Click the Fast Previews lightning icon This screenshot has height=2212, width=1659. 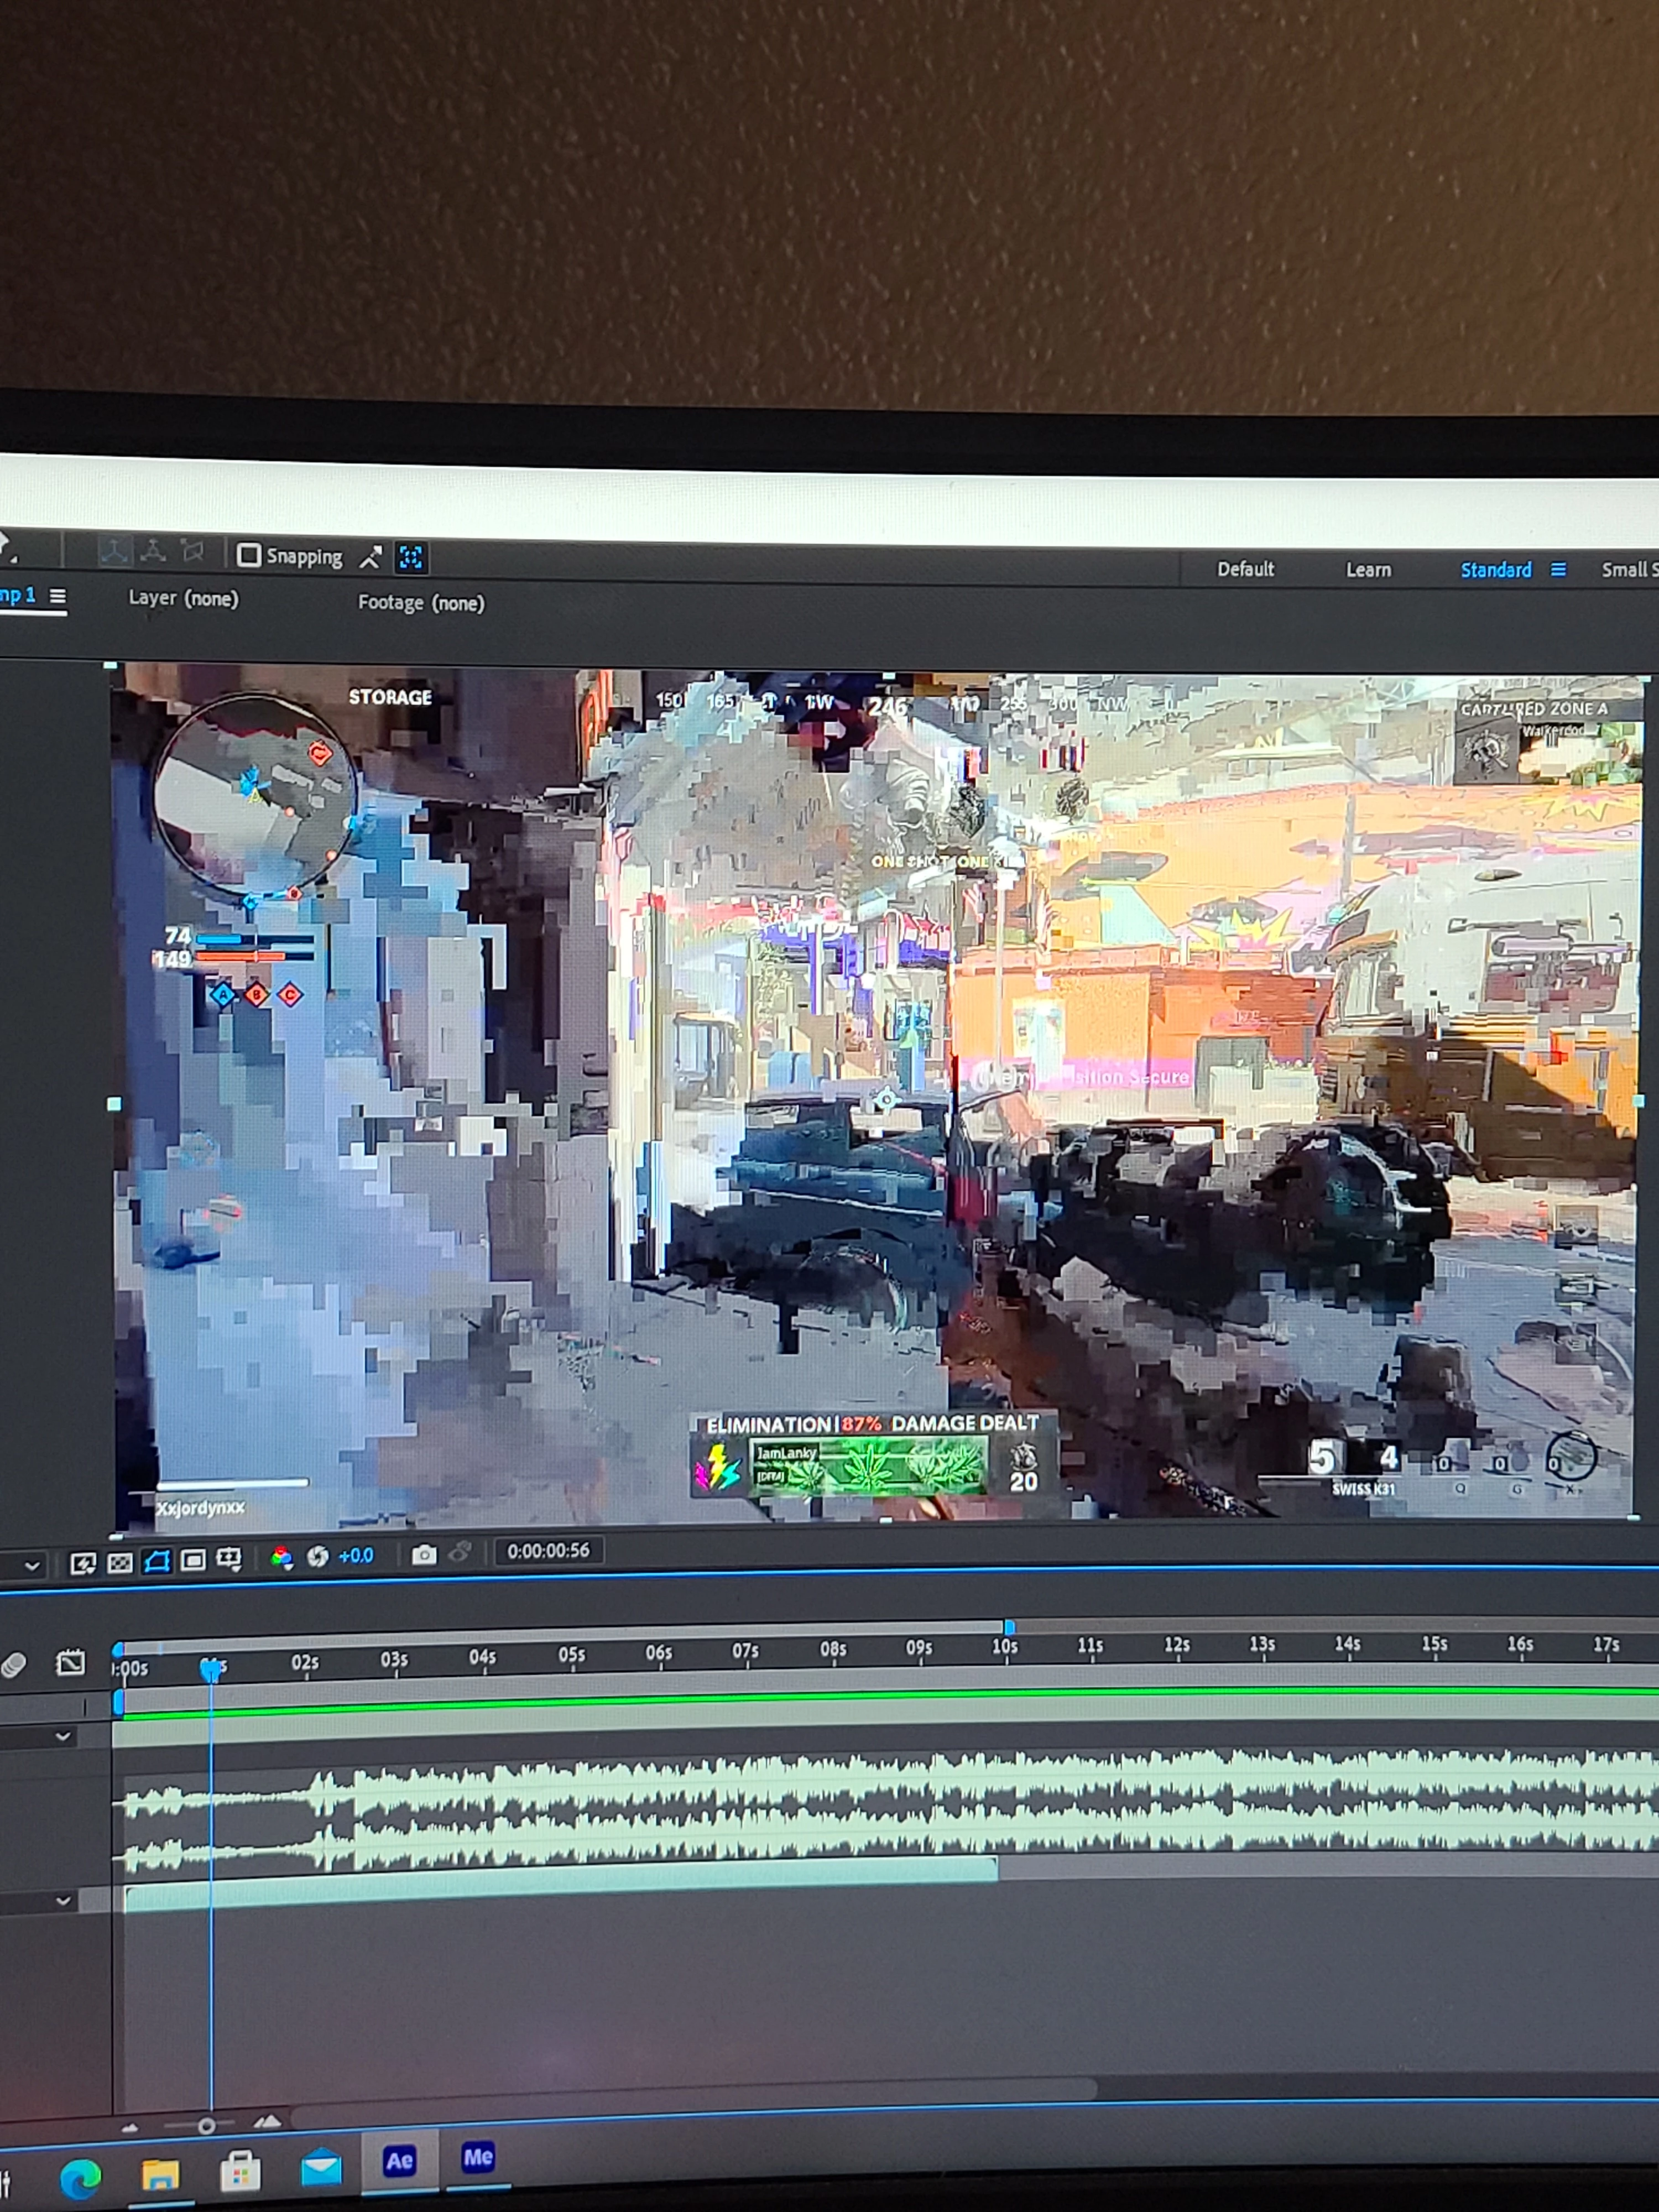coord(83,1563)
